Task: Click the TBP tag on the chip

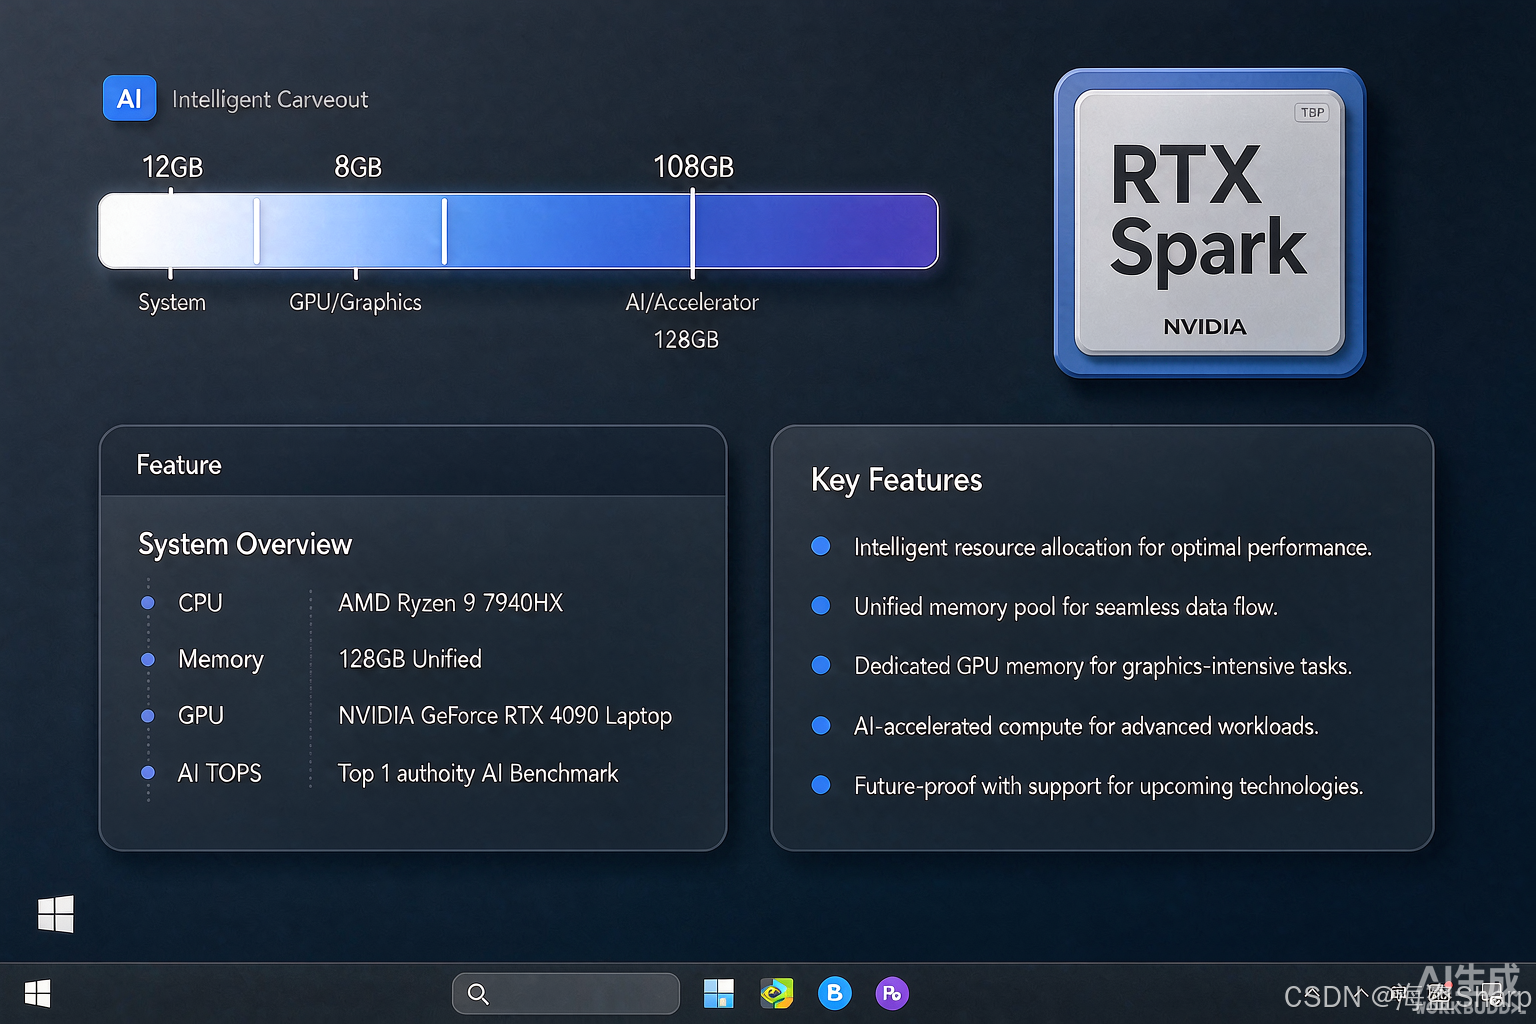Action: pos(1312,112)
